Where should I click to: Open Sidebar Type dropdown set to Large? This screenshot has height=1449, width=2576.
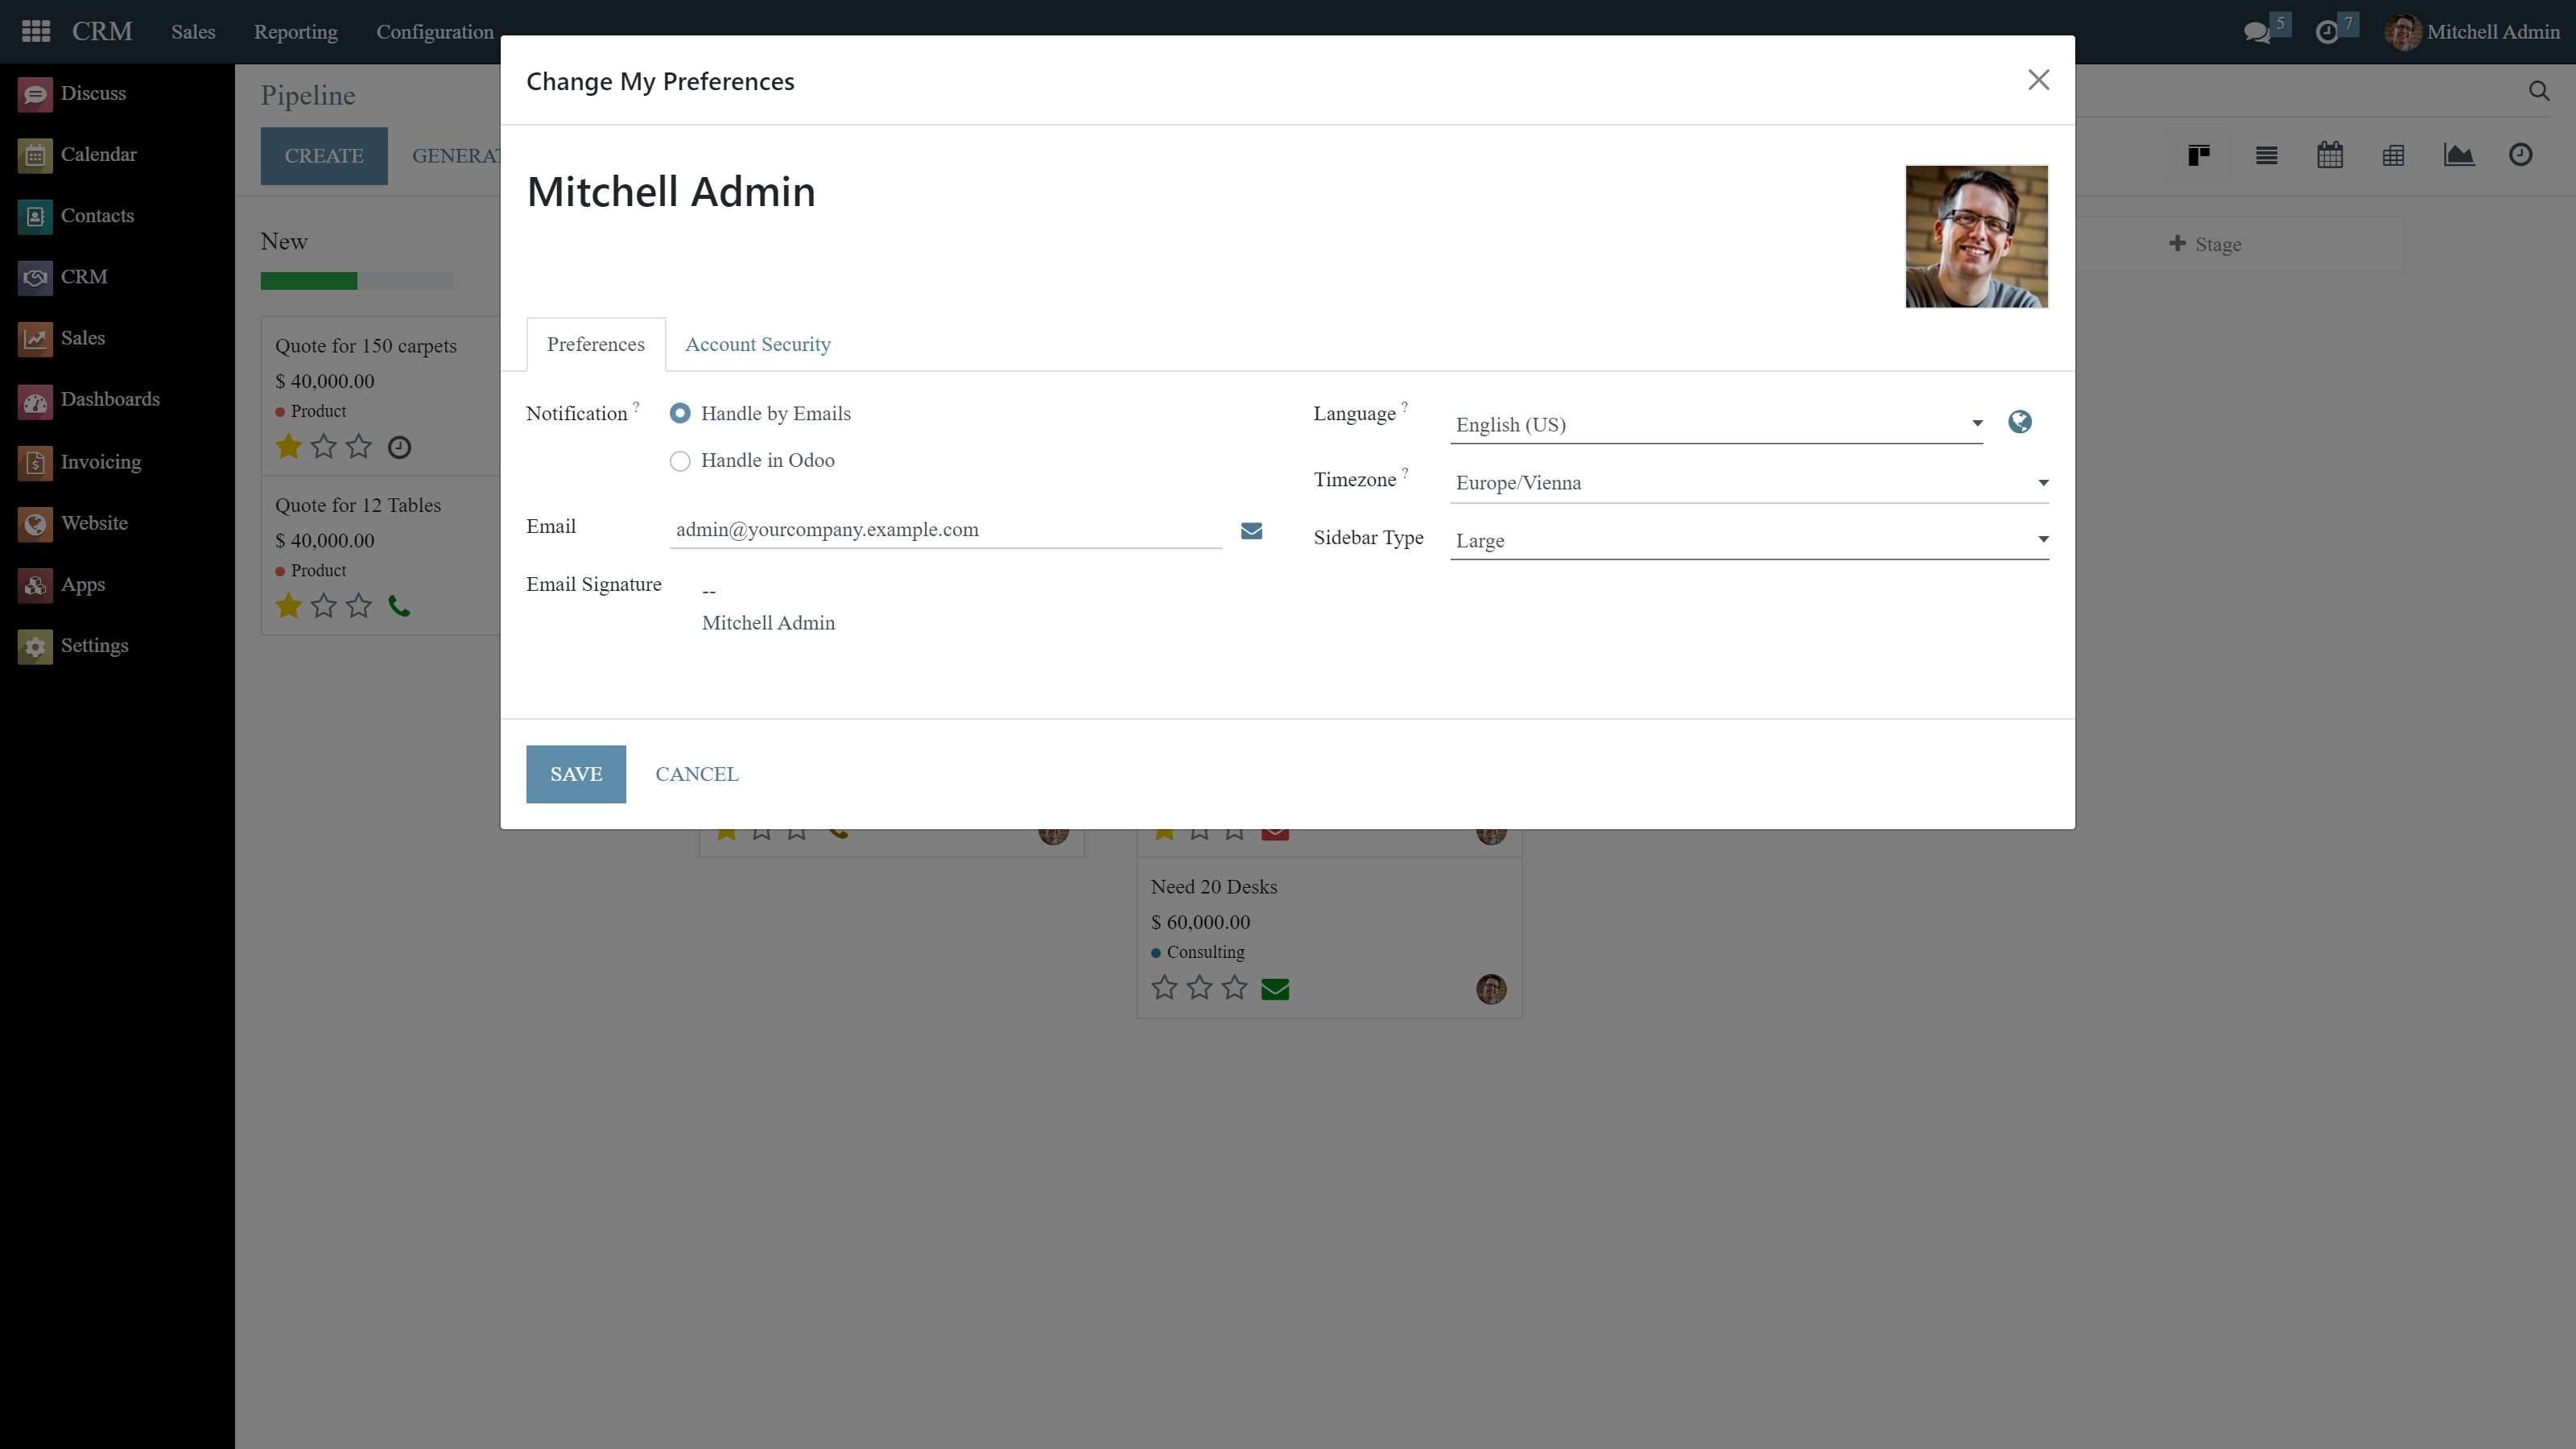(1748, 541)
